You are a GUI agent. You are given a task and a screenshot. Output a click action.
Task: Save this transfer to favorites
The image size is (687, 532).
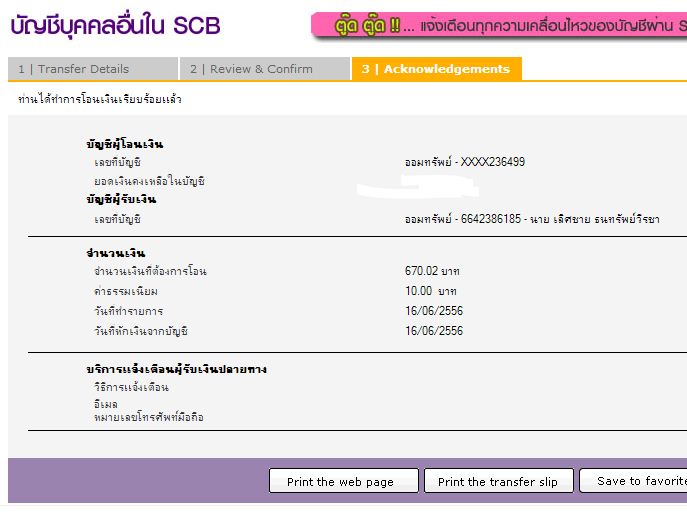pyautogui.click(x=634, y=481)
